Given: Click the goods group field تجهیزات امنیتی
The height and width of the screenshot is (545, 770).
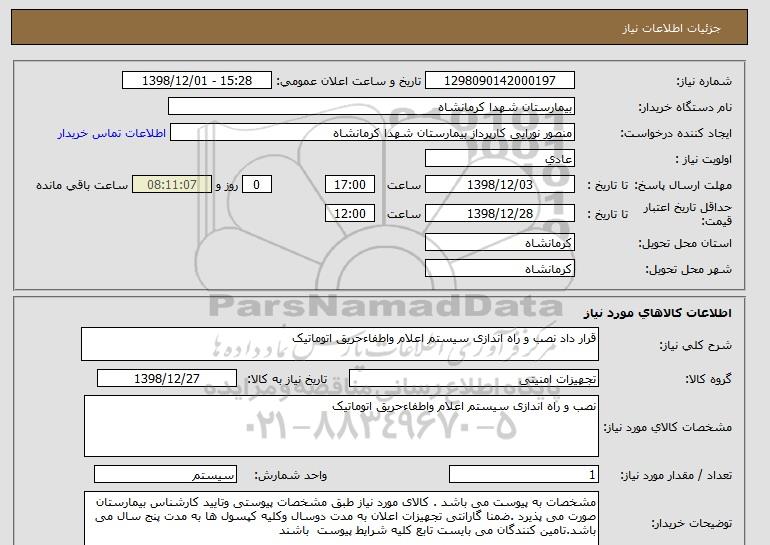Looking at the screenshot, I should click(x=473, y=379).
